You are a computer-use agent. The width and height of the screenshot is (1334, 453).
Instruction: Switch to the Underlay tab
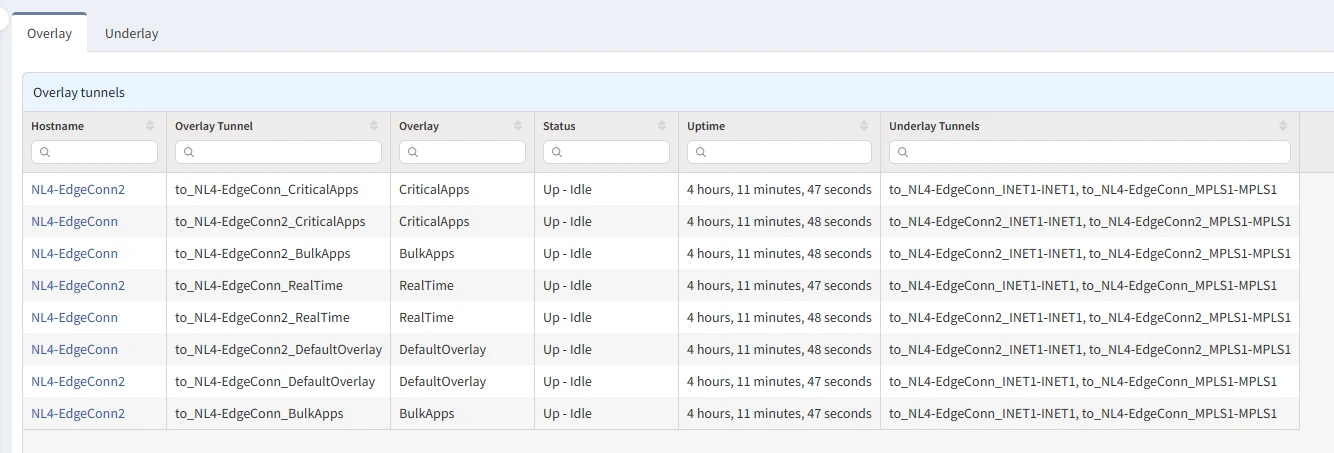[x=131, y=33]
